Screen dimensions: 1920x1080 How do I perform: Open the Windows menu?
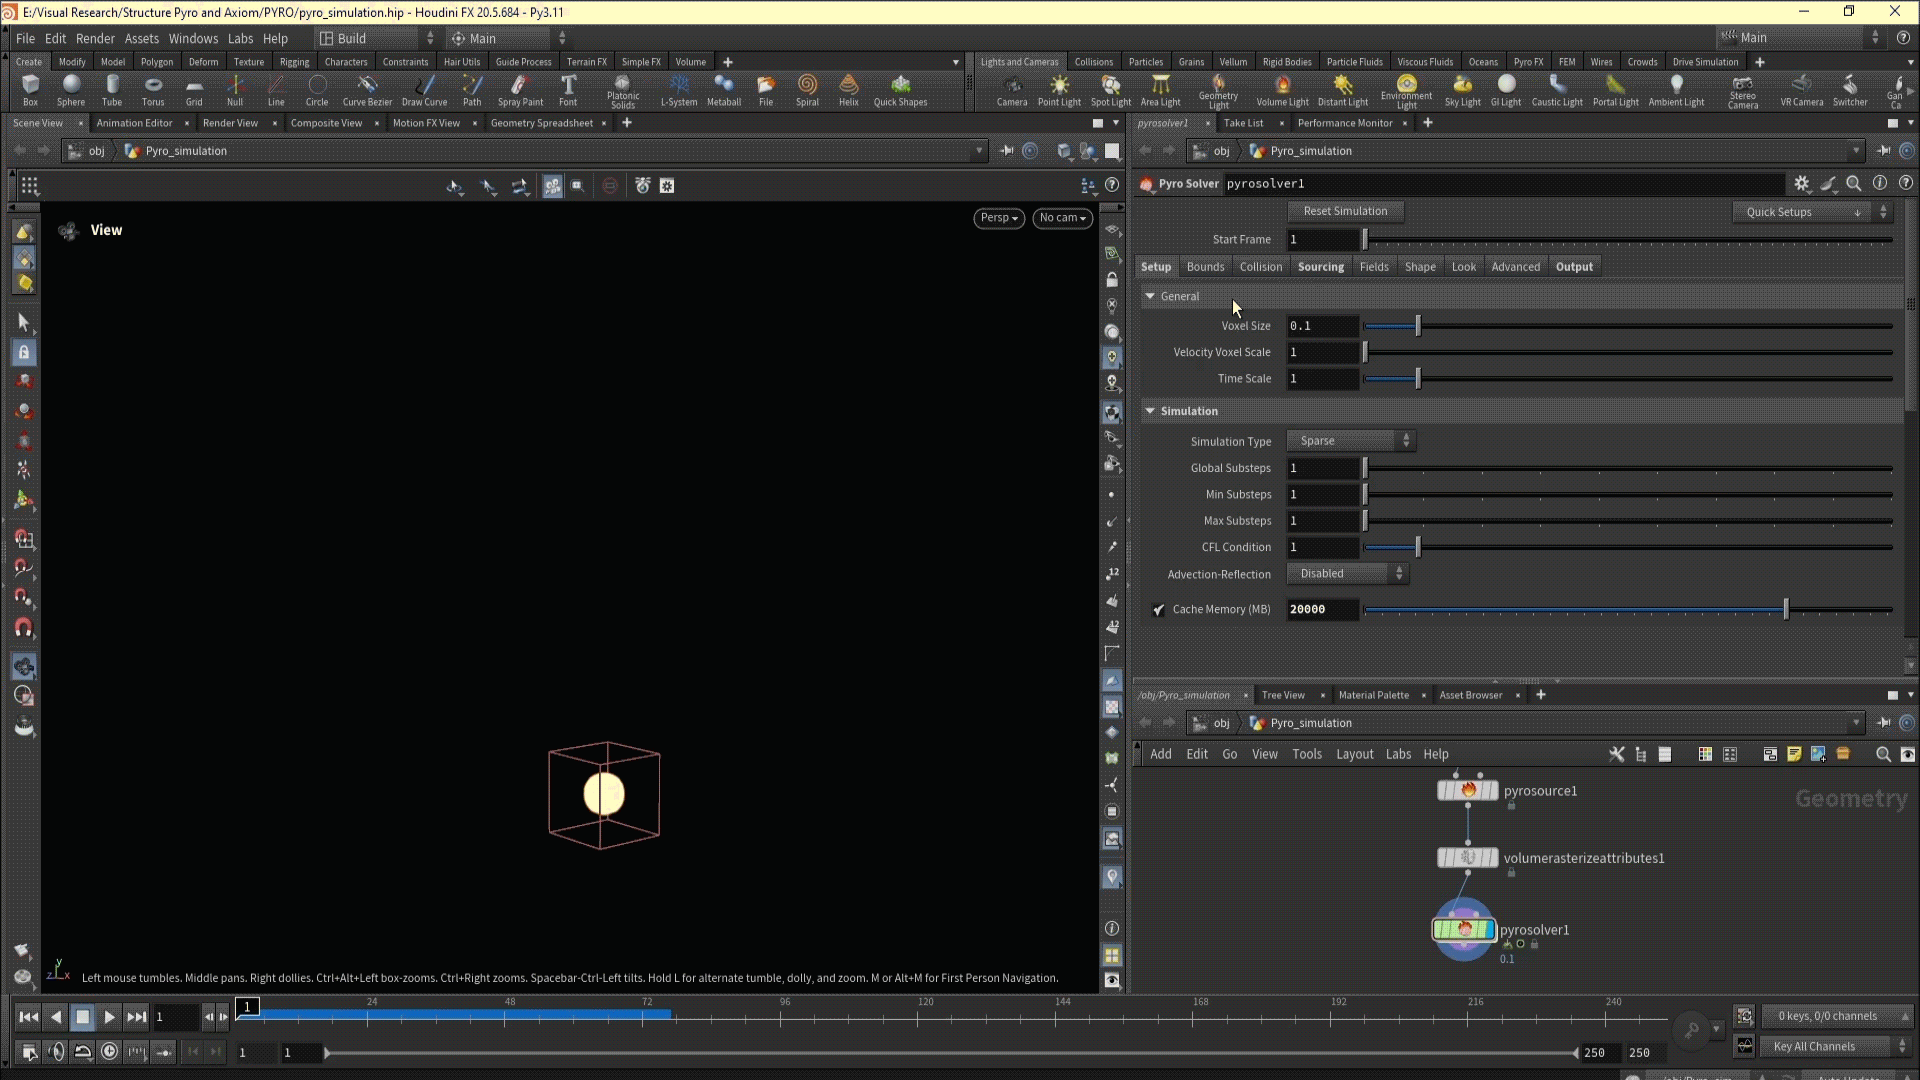click(193, 38)
